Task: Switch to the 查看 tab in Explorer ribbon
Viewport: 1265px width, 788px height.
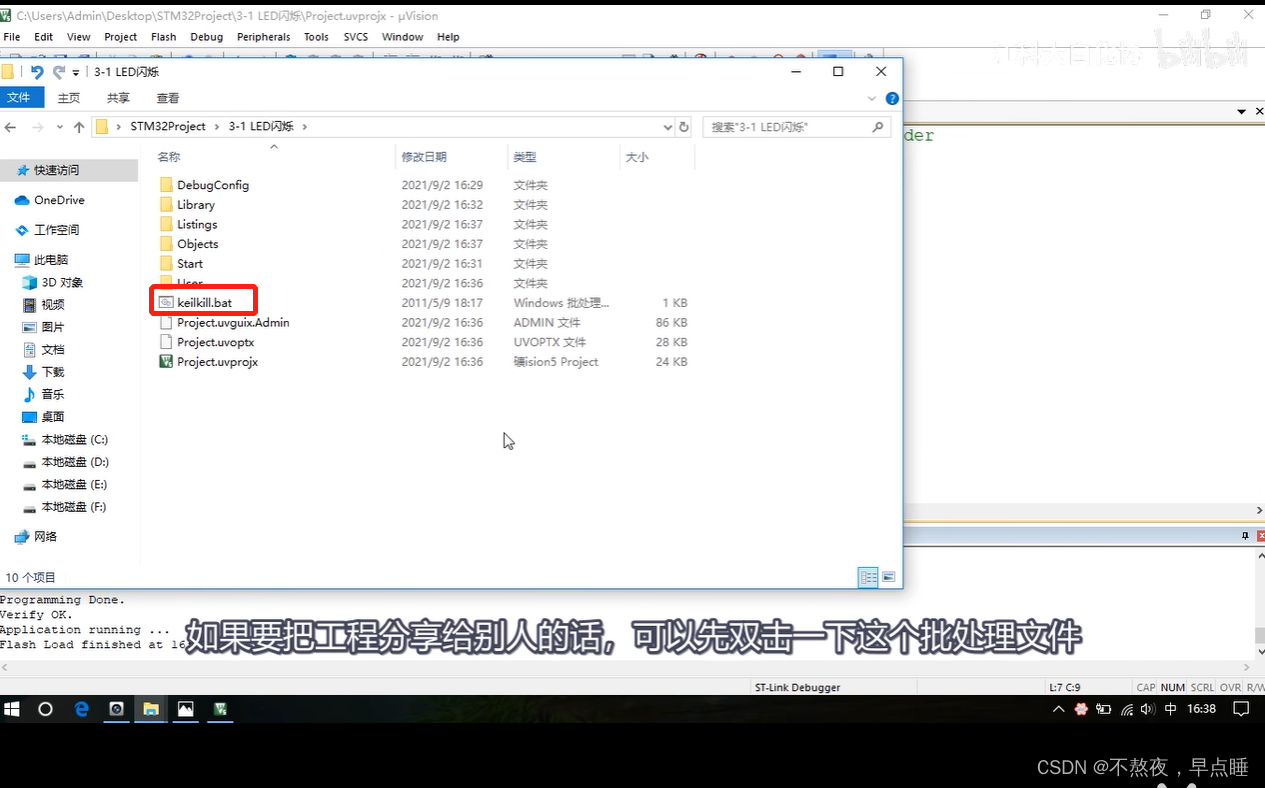Action: point(167,98)
